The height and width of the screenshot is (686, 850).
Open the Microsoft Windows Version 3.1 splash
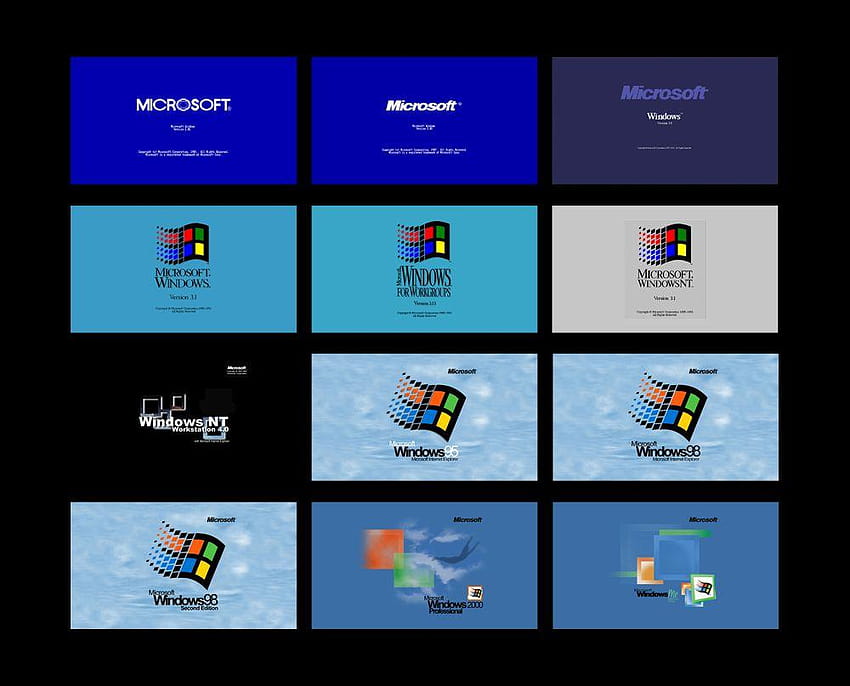coord(184,269)
